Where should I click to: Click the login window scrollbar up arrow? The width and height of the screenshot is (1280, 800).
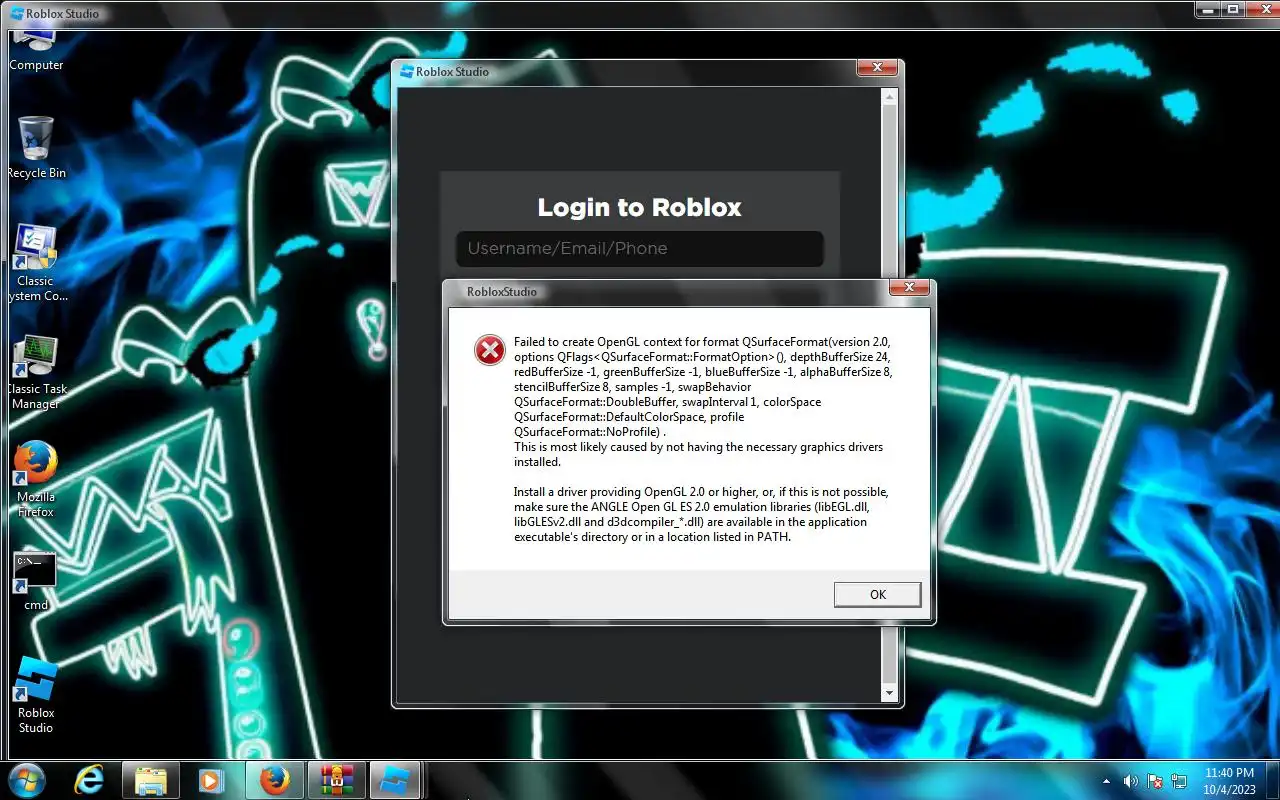coord(889,97)
